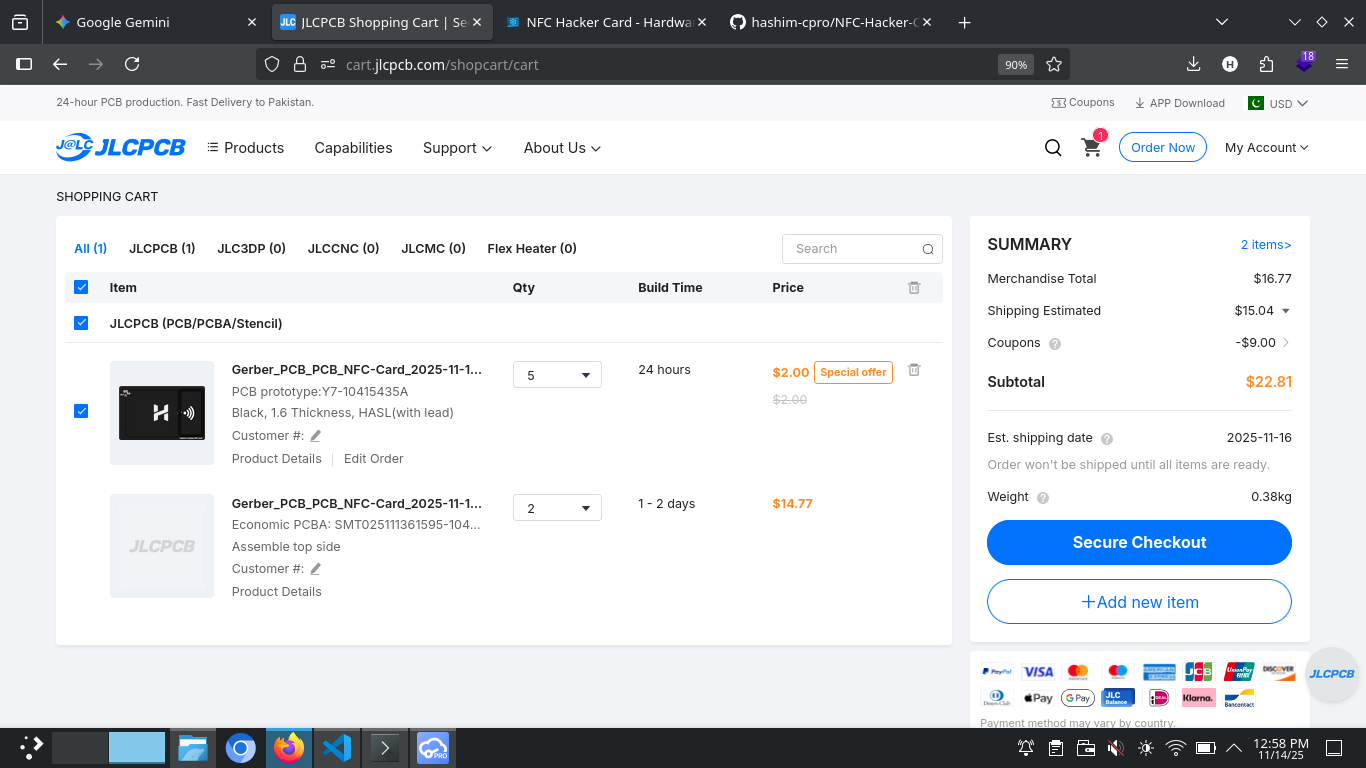
Task: Open quantity dropdown showing 5
Action: click(557, 375)
